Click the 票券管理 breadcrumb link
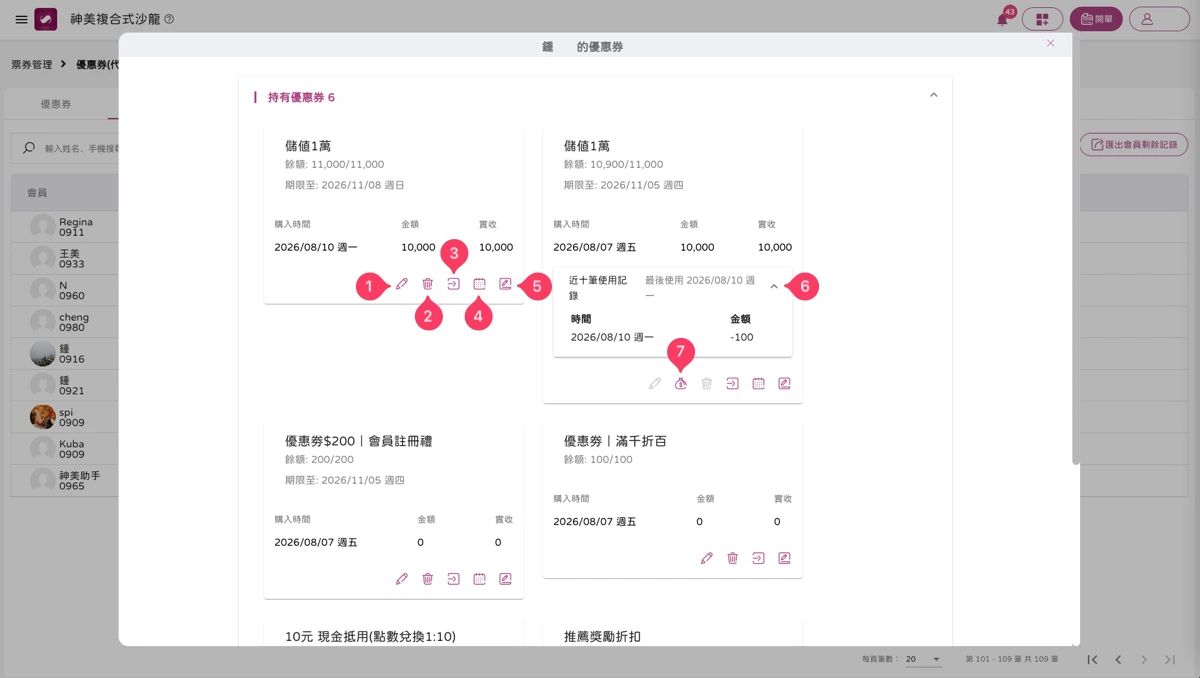 pyautogui.click(x=32, y=64)
